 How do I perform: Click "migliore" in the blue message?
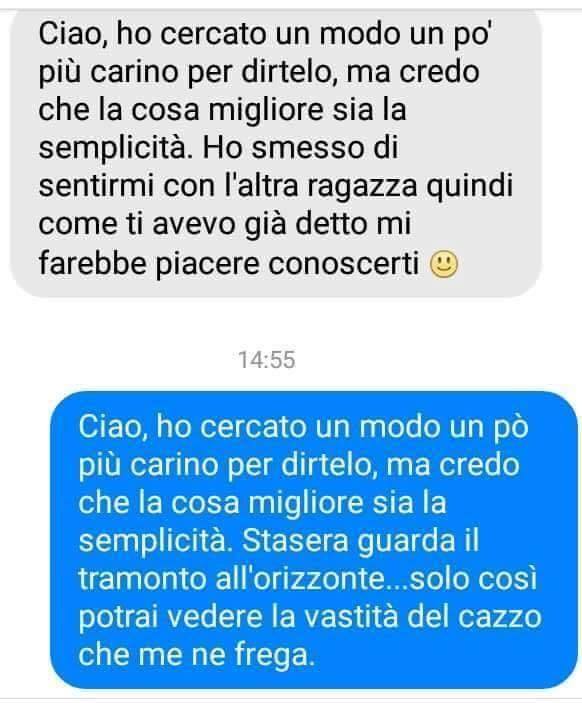(x=306, y=503)
